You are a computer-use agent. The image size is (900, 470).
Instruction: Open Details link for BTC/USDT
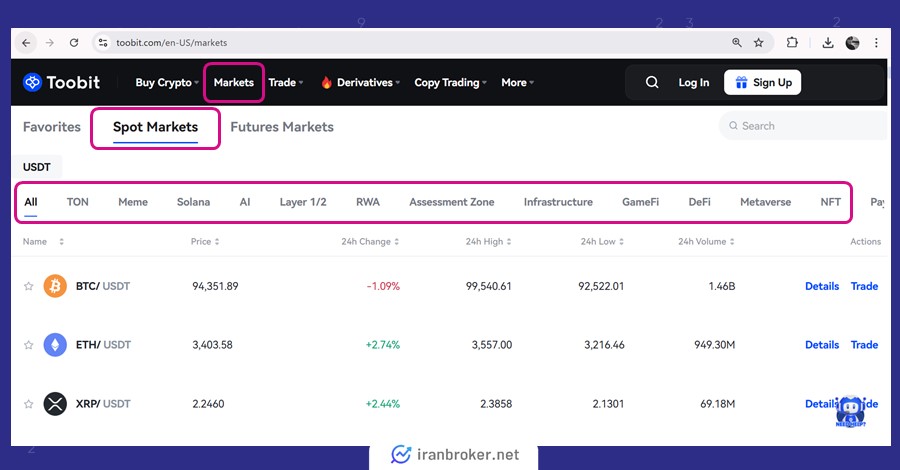822,286
